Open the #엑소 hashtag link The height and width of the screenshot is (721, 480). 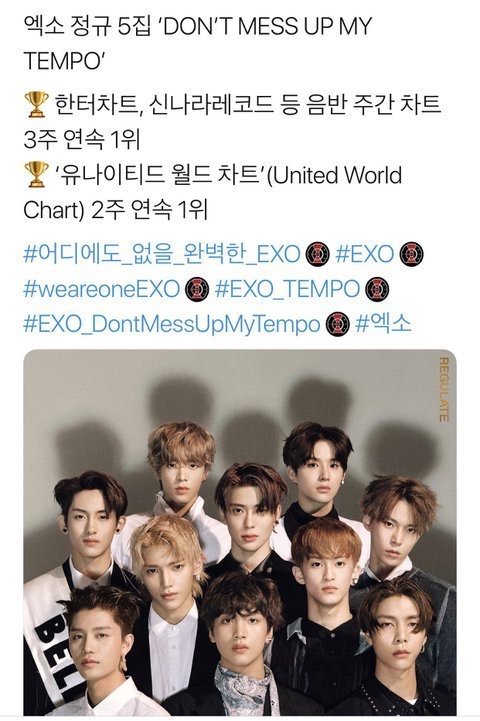[x=383, y=324]
